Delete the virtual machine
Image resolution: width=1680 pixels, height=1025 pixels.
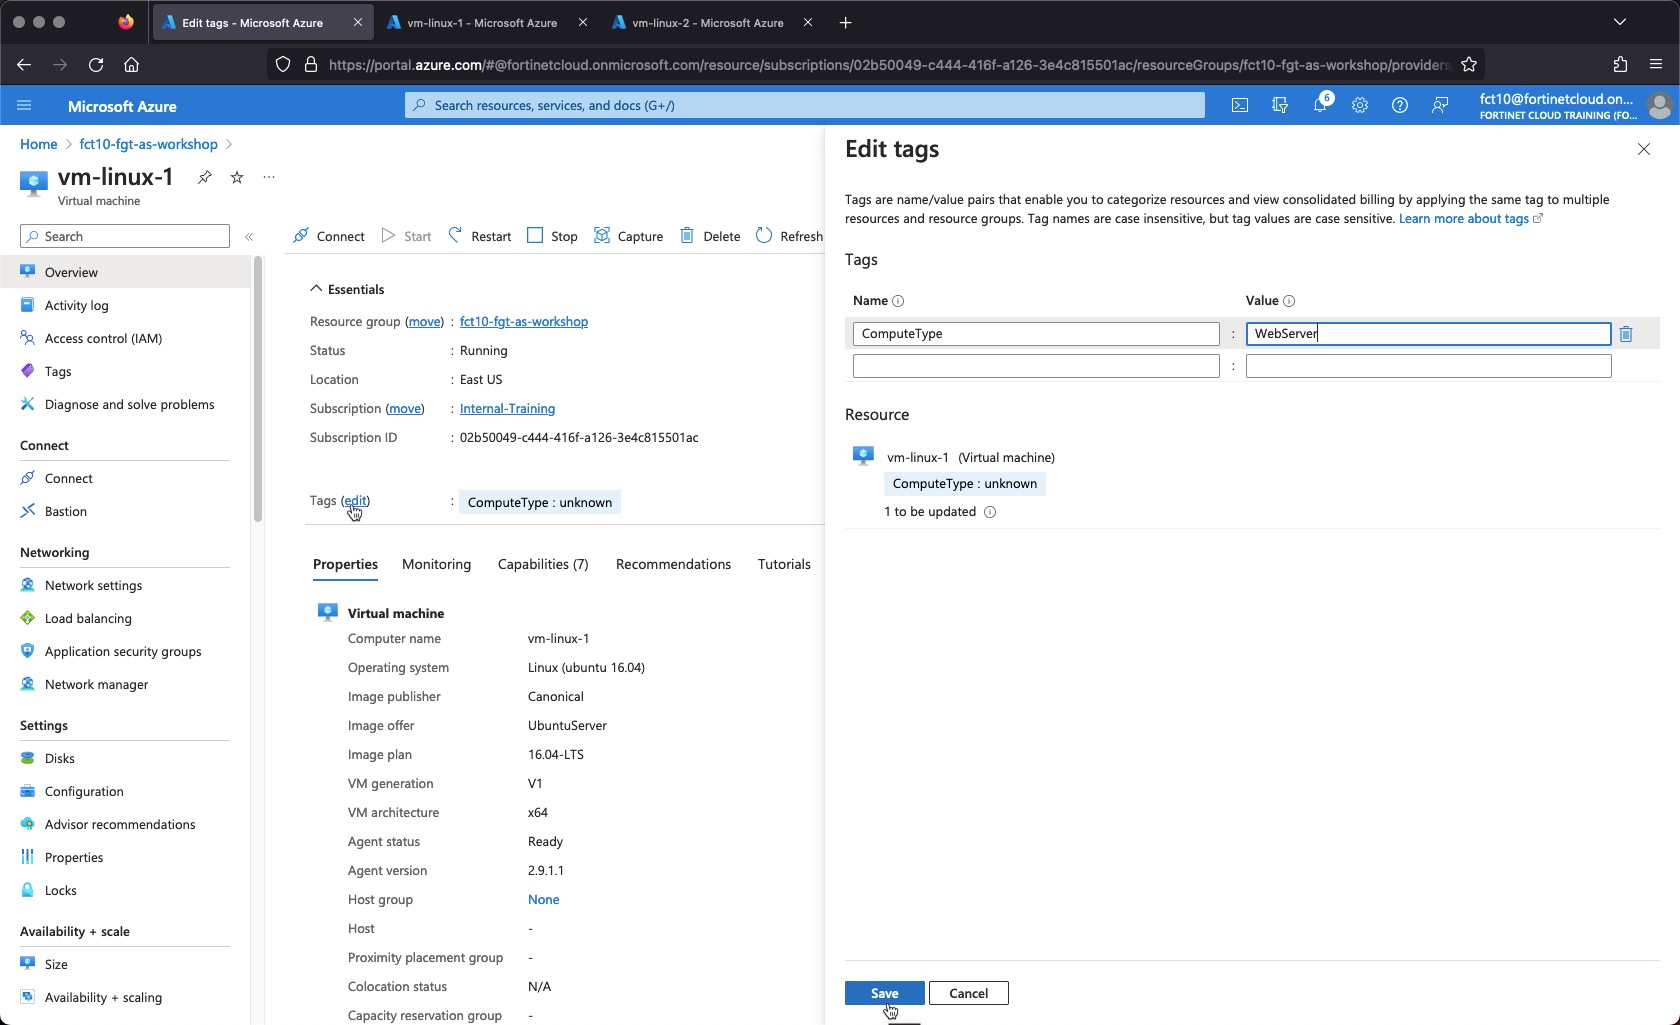click(710, 236)
